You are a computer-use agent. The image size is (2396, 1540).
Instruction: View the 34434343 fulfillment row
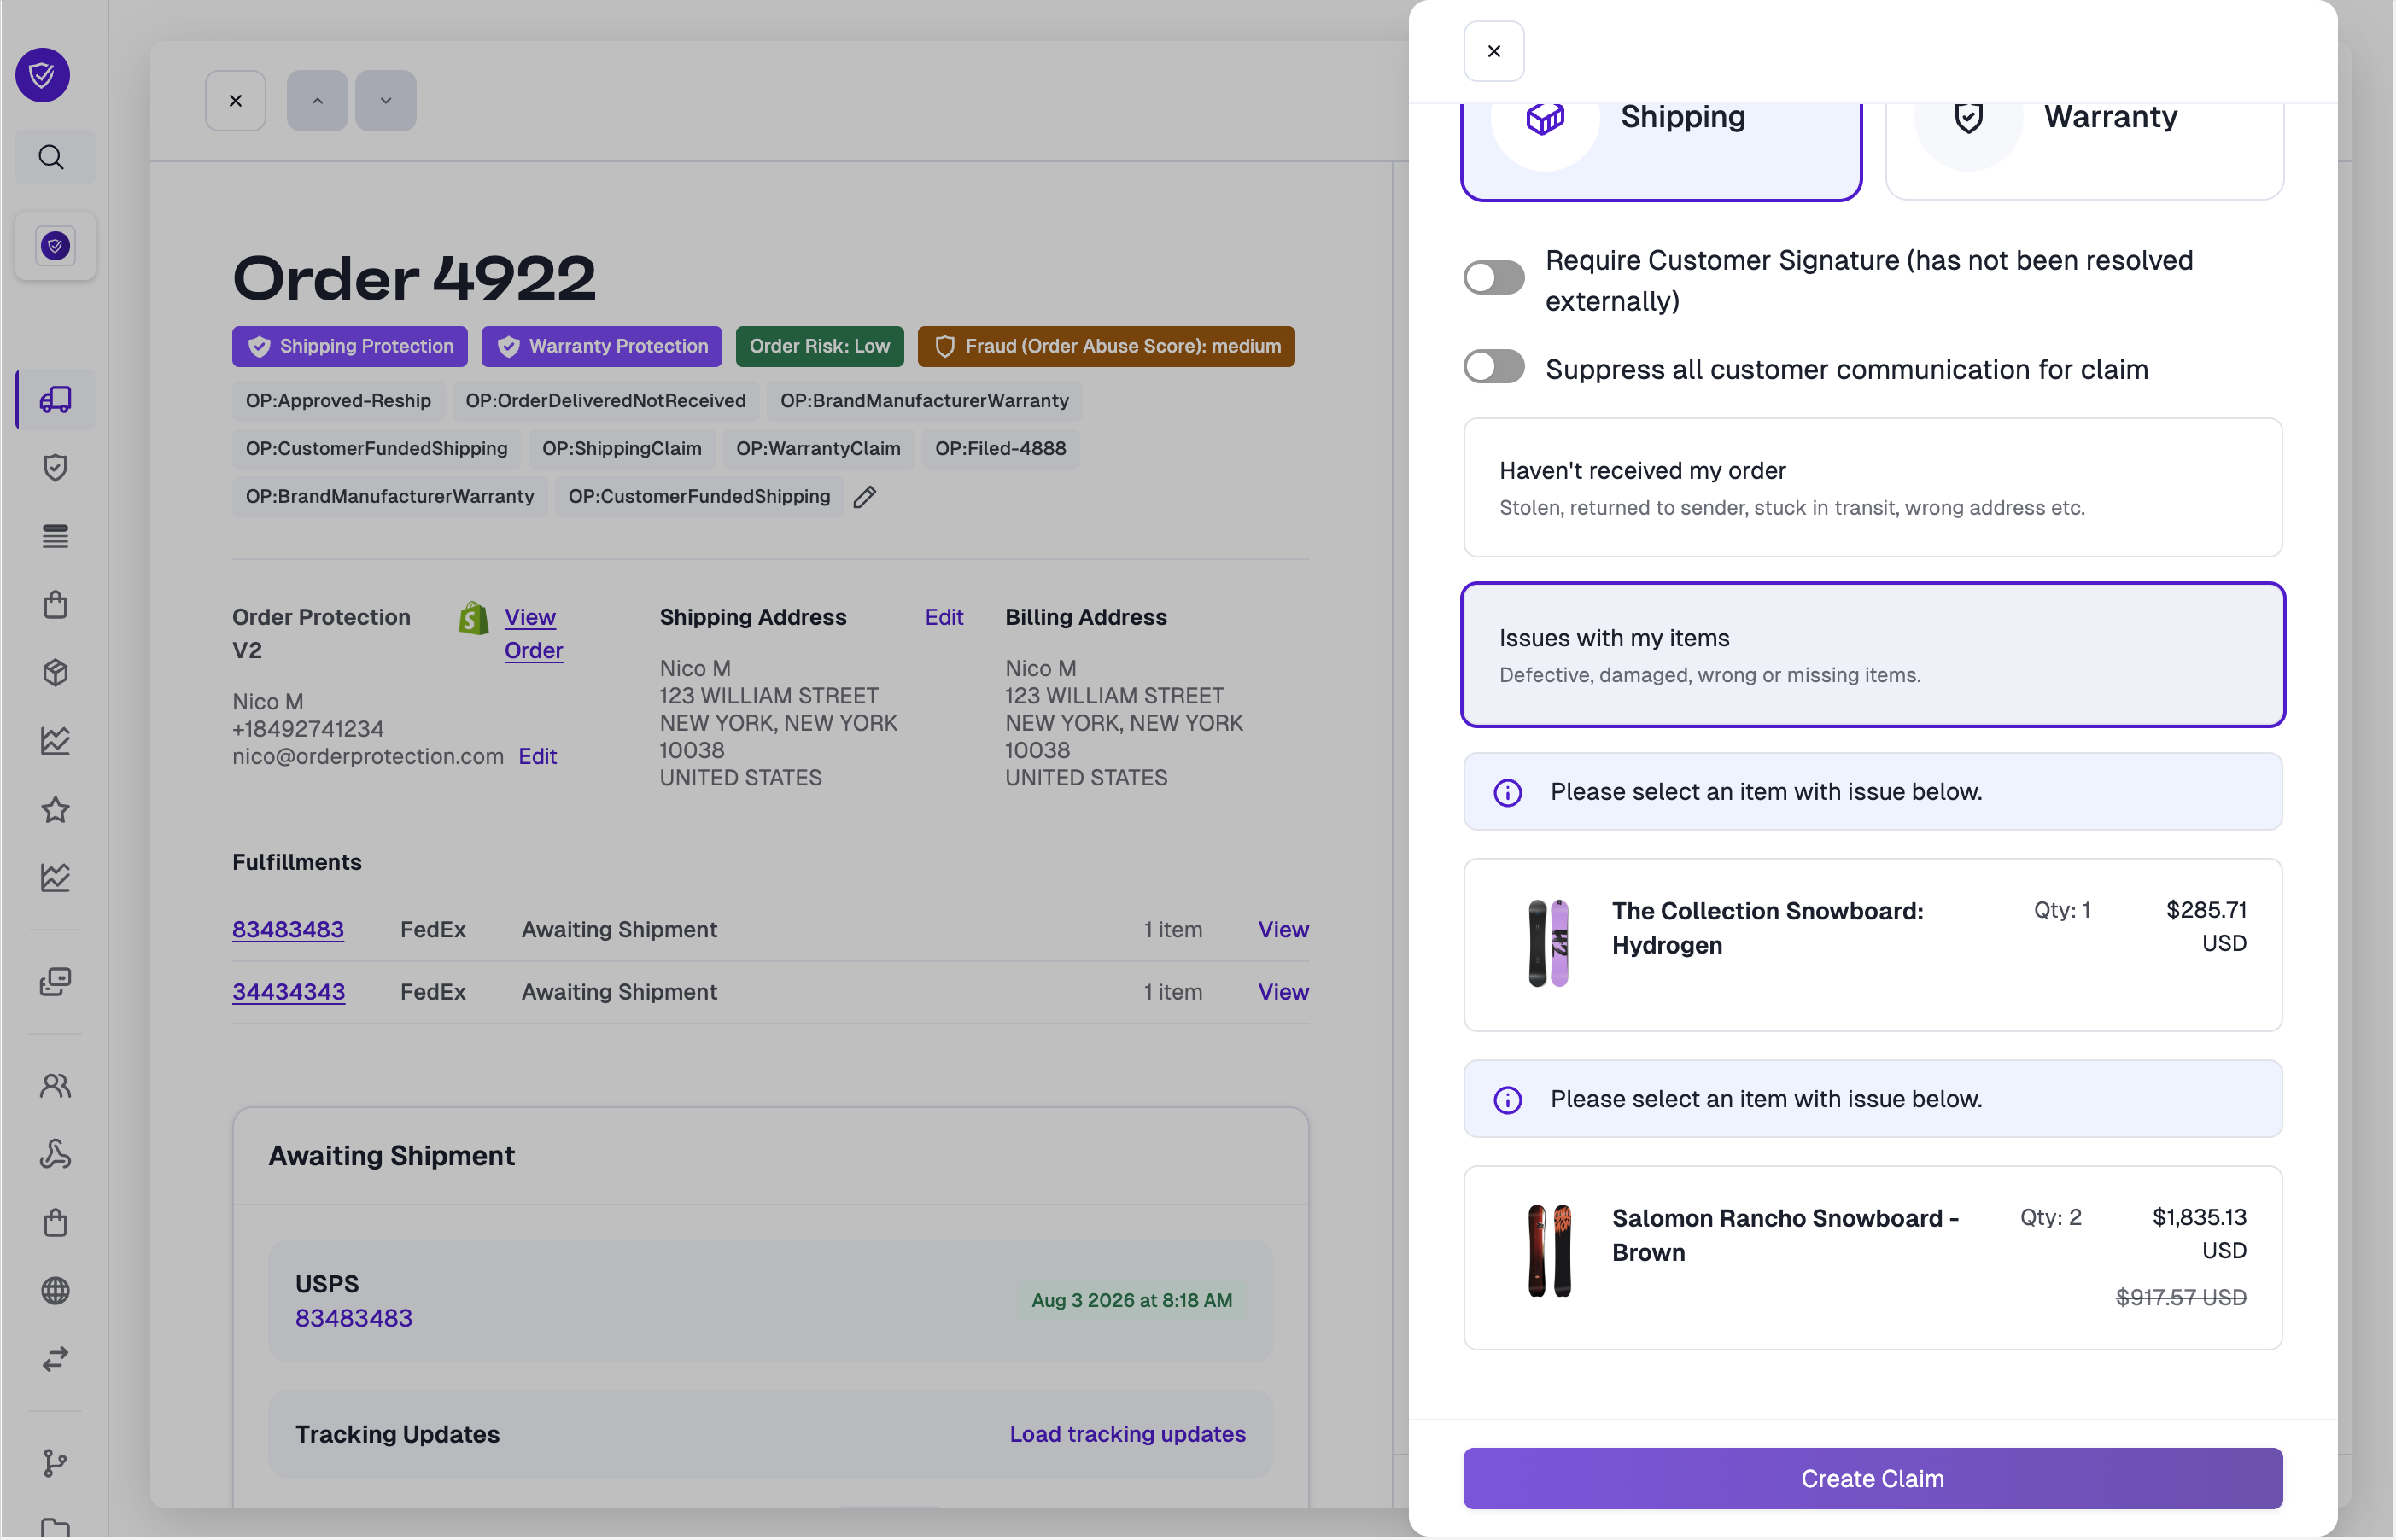1283,992
